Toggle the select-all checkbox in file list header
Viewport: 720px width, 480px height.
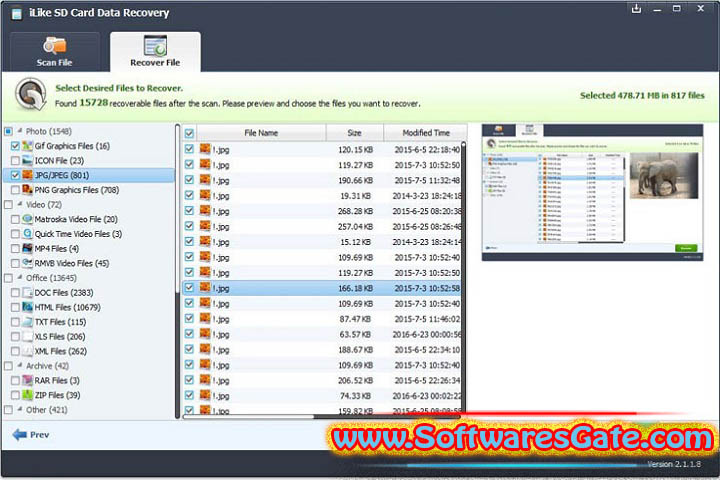189,133
